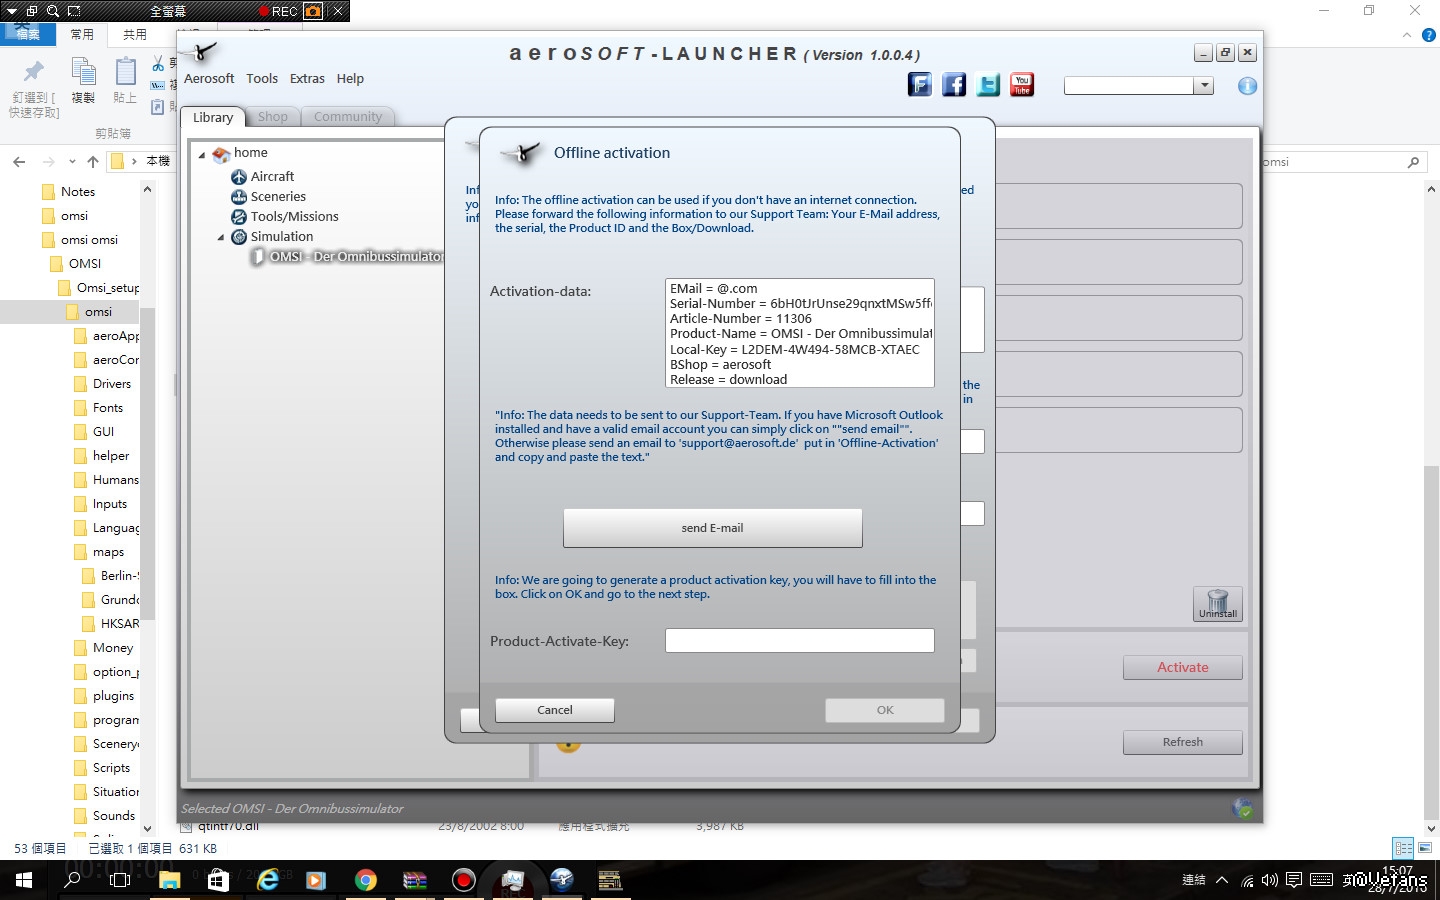Click the taskbar volume icon

[x=1270, y=880]
